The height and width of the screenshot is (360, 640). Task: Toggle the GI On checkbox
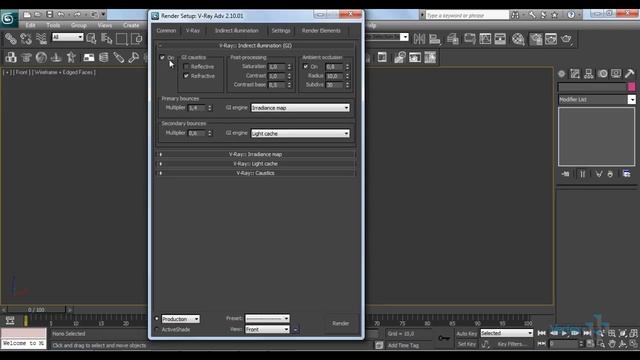[162, 58]
